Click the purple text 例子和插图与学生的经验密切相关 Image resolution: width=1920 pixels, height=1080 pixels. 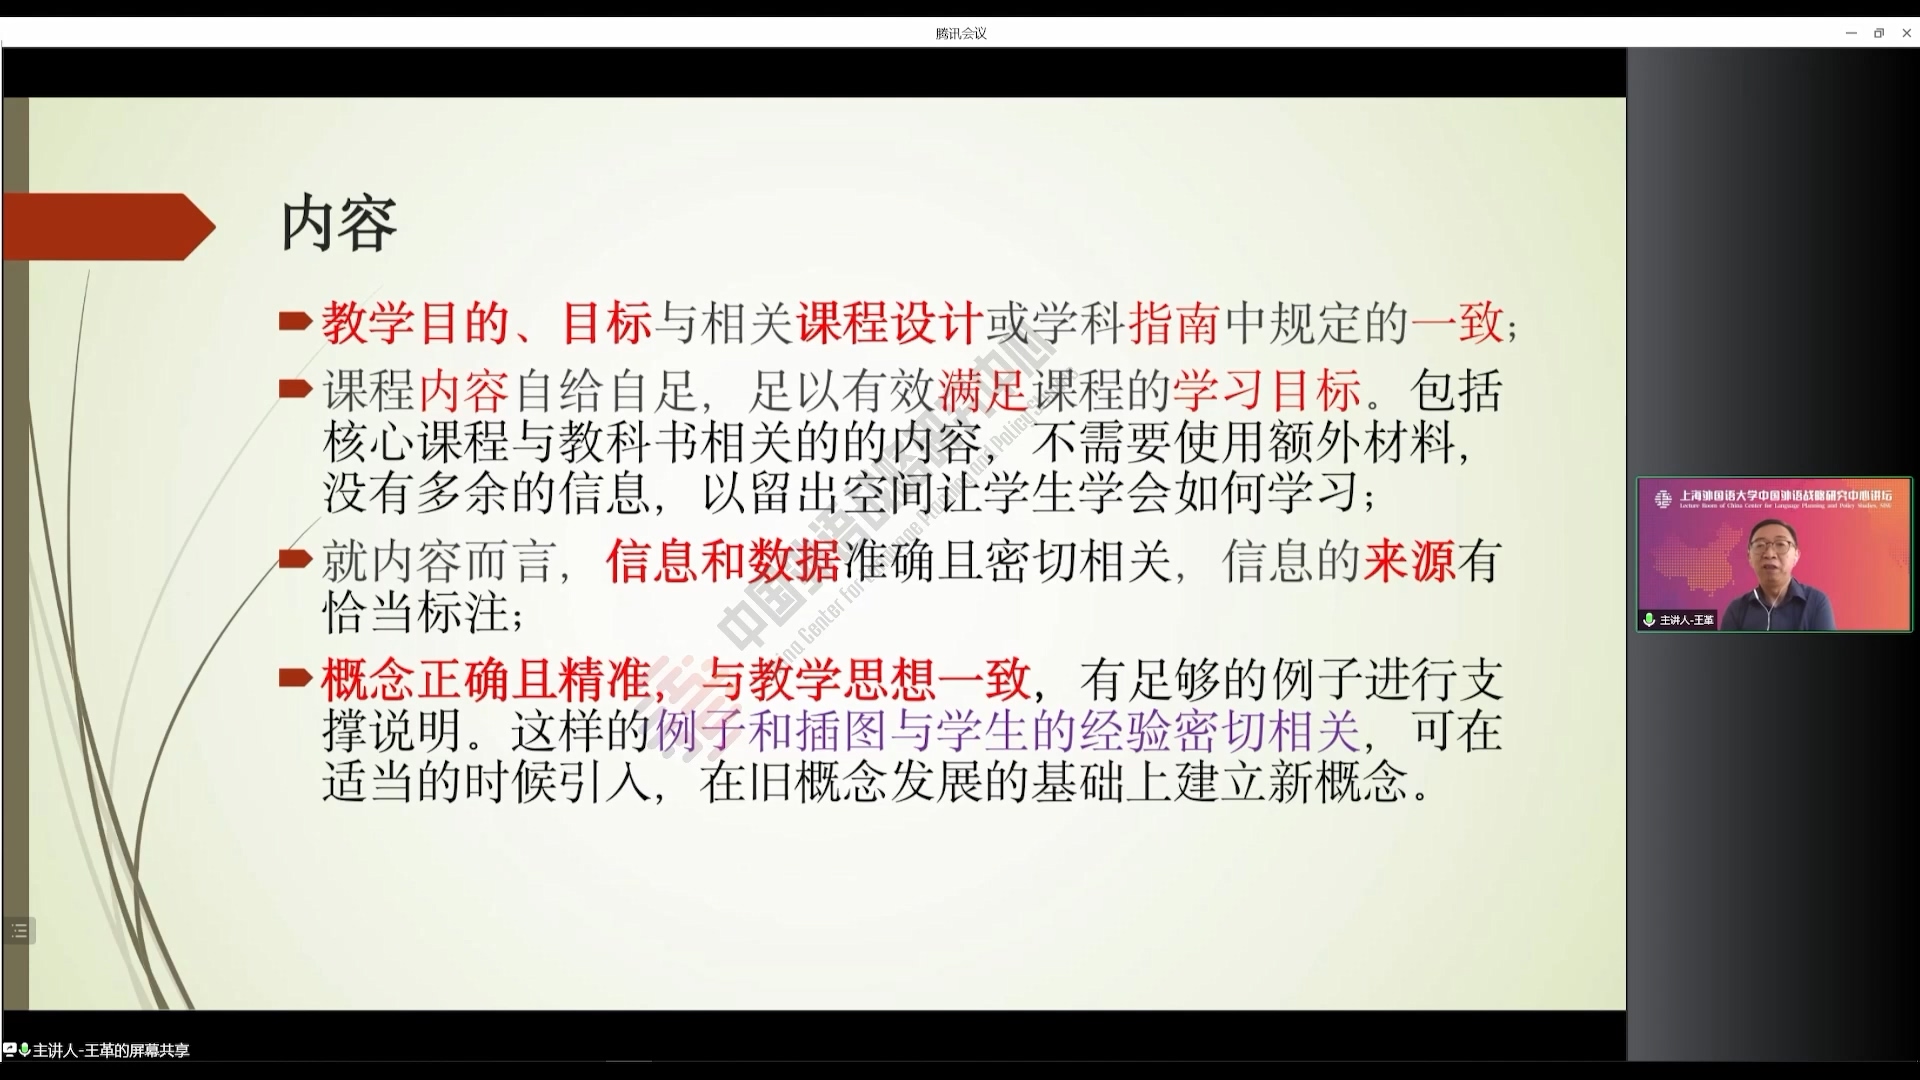tap(1007, 731)
